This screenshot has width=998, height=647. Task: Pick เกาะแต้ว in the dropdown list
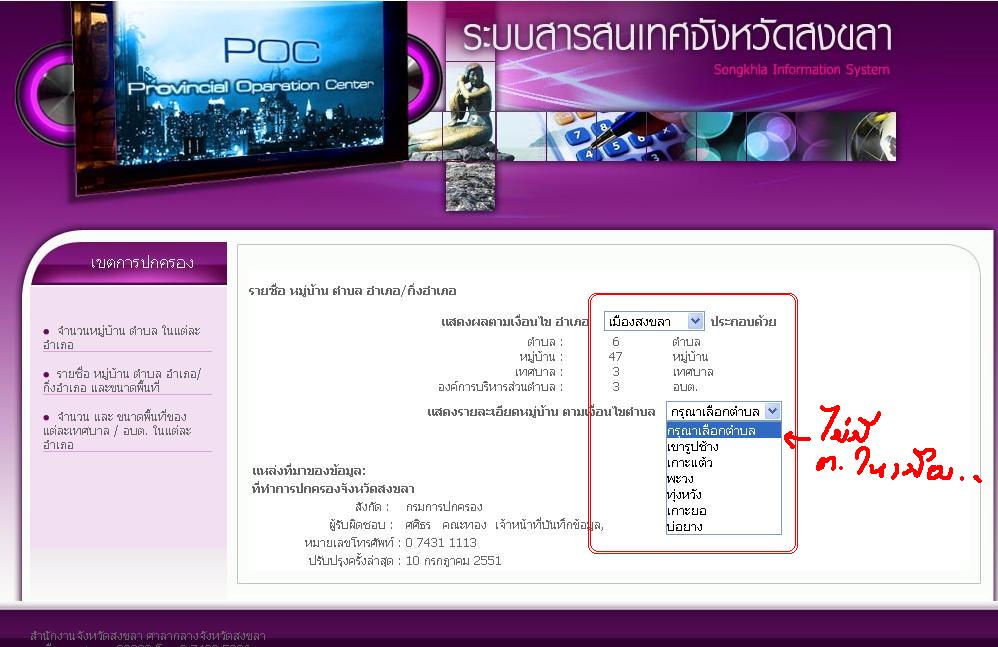point(724,463)
